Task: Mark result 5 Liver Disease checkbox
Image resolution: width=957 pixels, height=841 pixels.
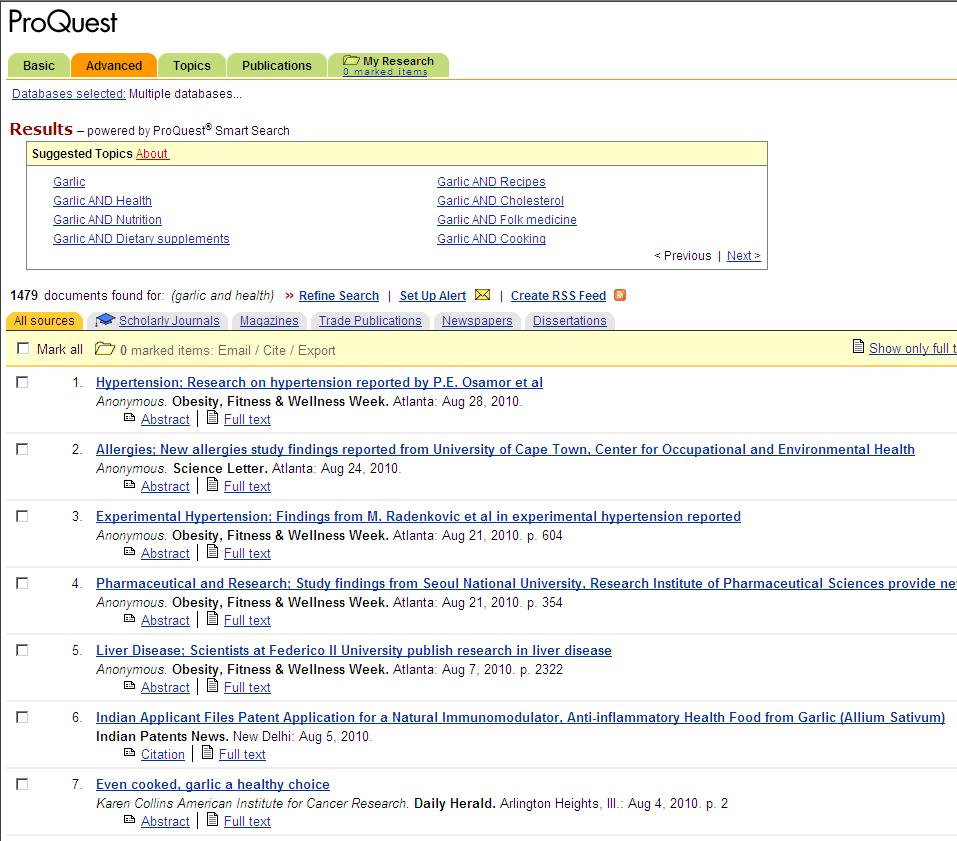Action: coord(22,650)
